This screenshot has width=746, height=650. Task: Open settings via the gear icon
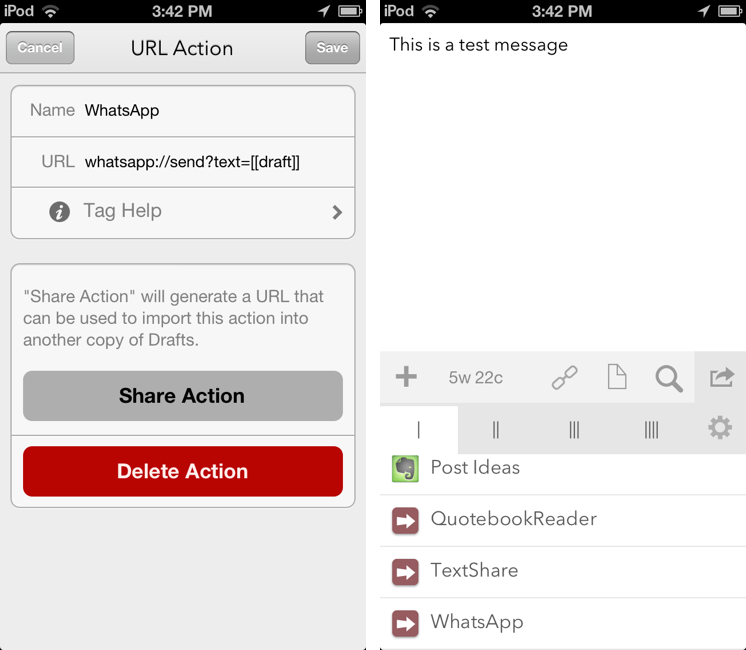click(720, 429)
